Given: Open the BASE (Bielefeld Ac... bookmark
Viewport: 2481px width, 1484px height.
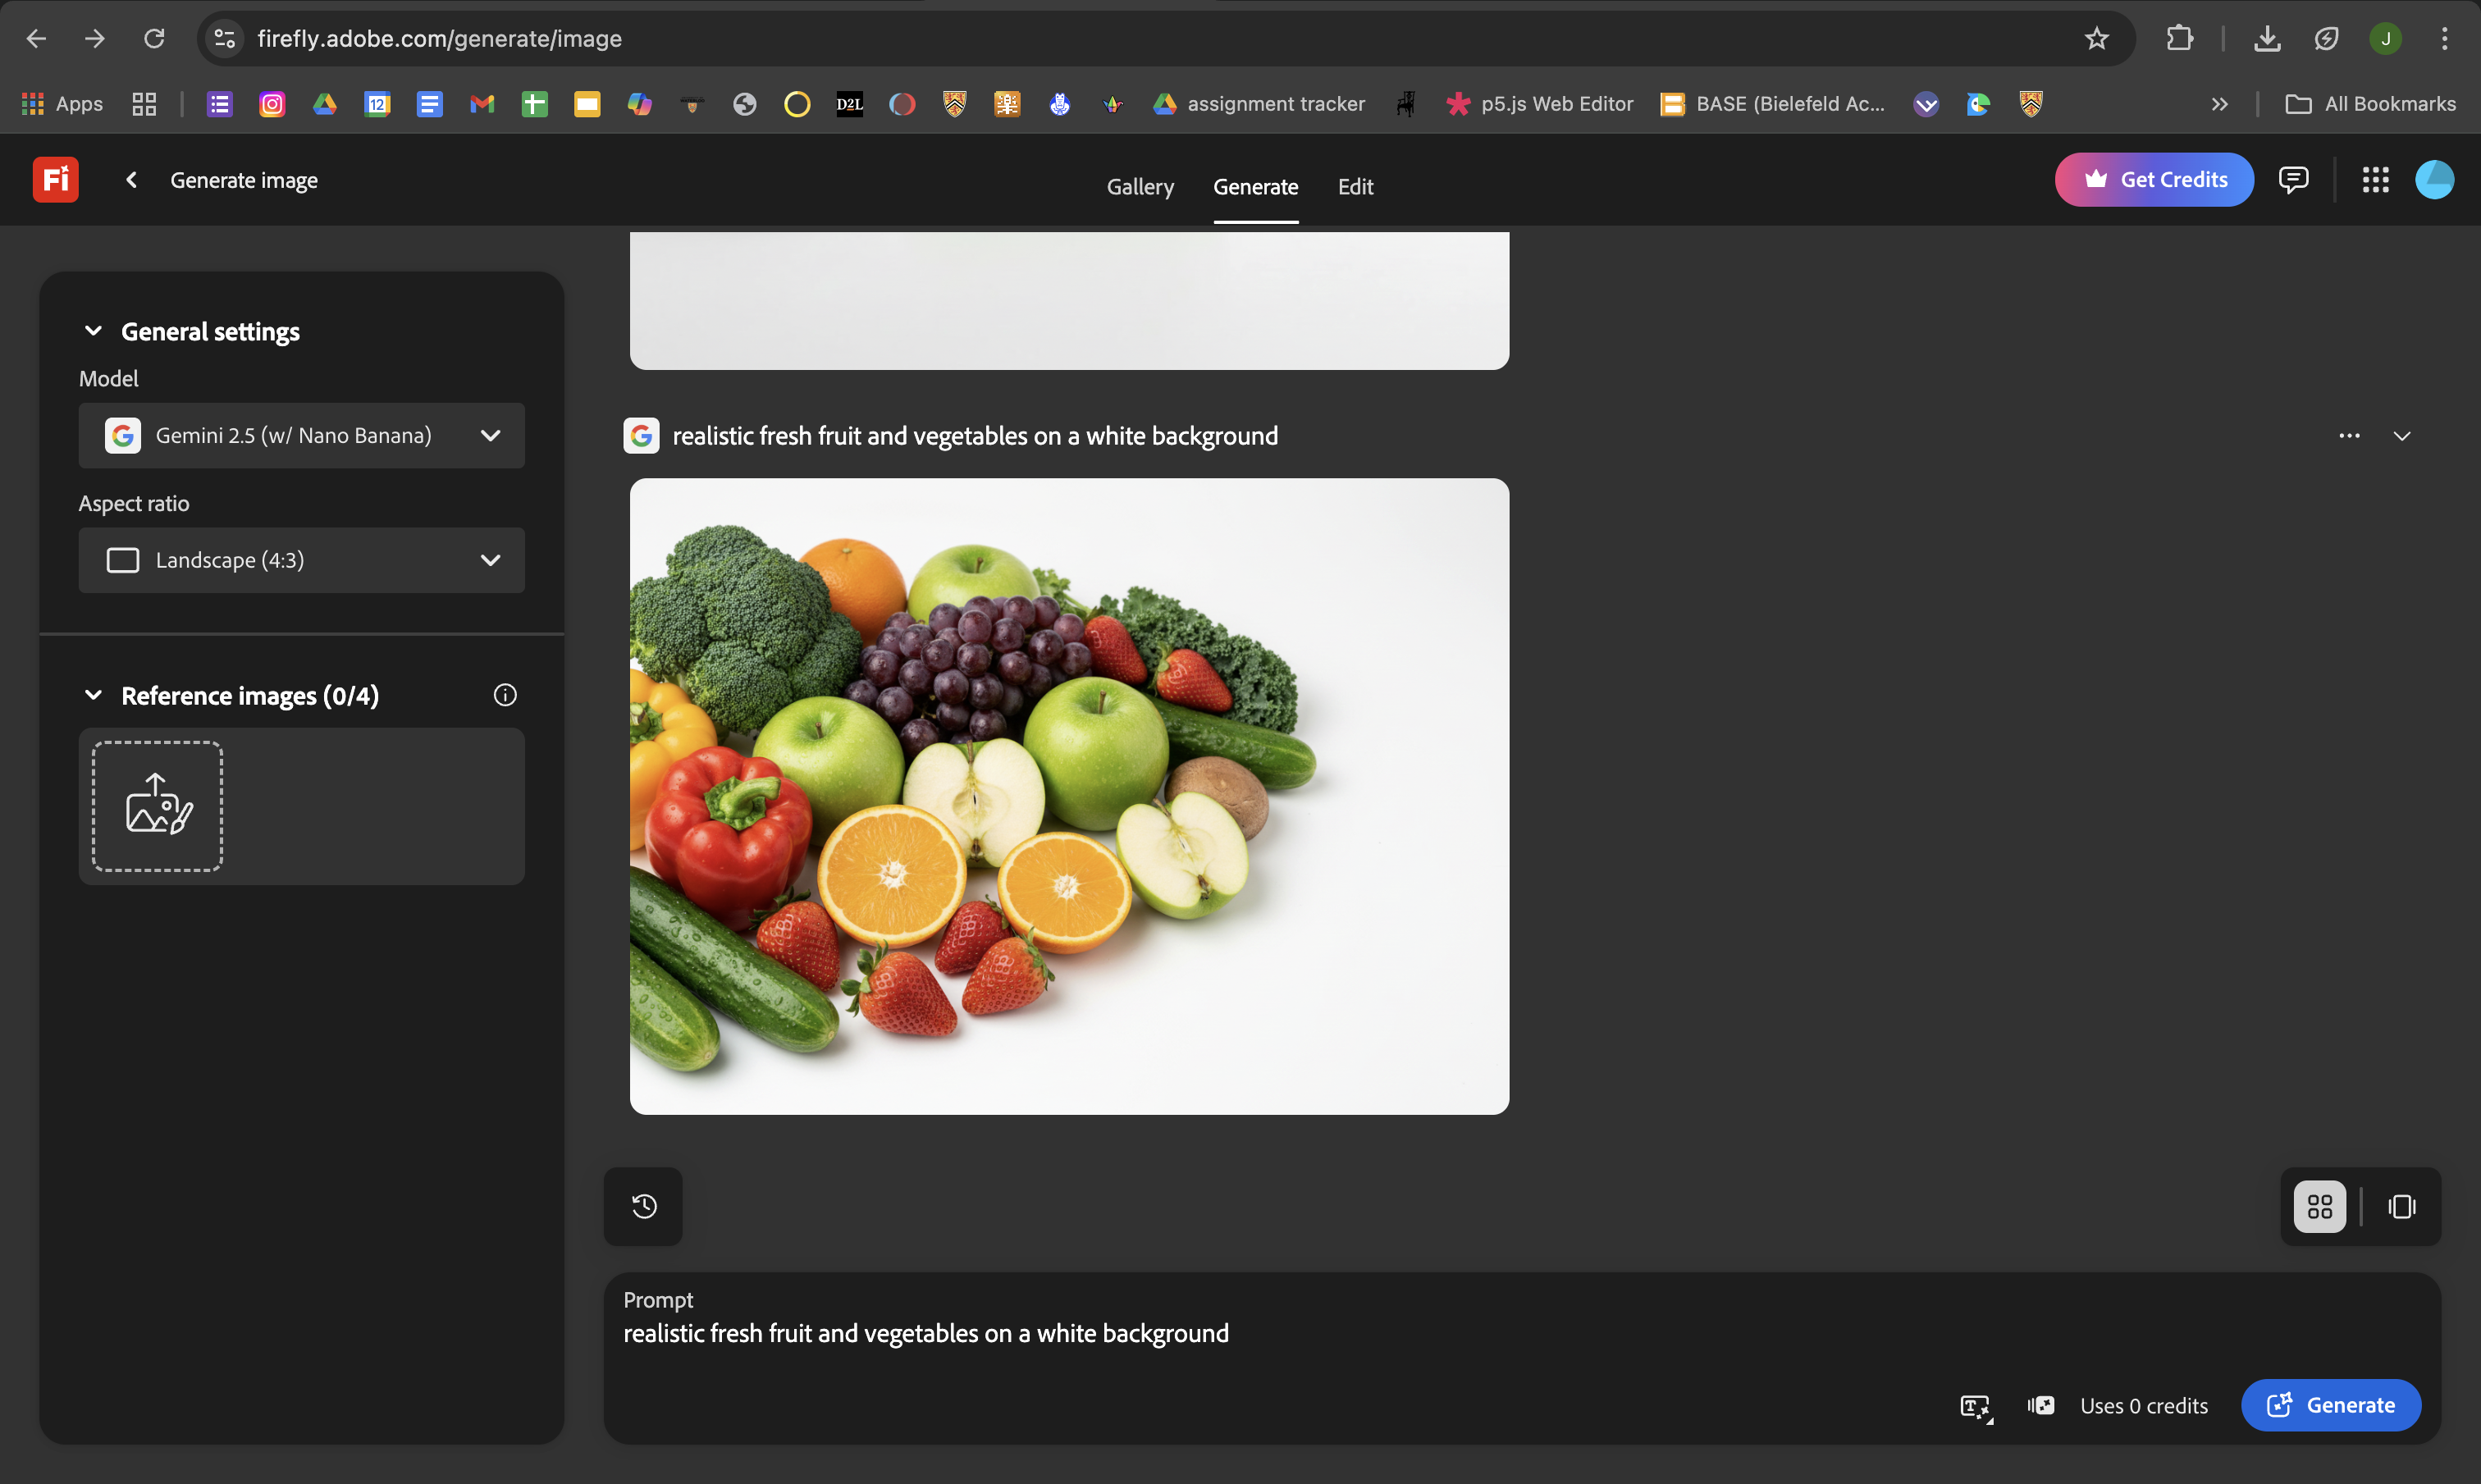Looking at the screenshot, I should pyautogui.click(x=1772, y=103).
